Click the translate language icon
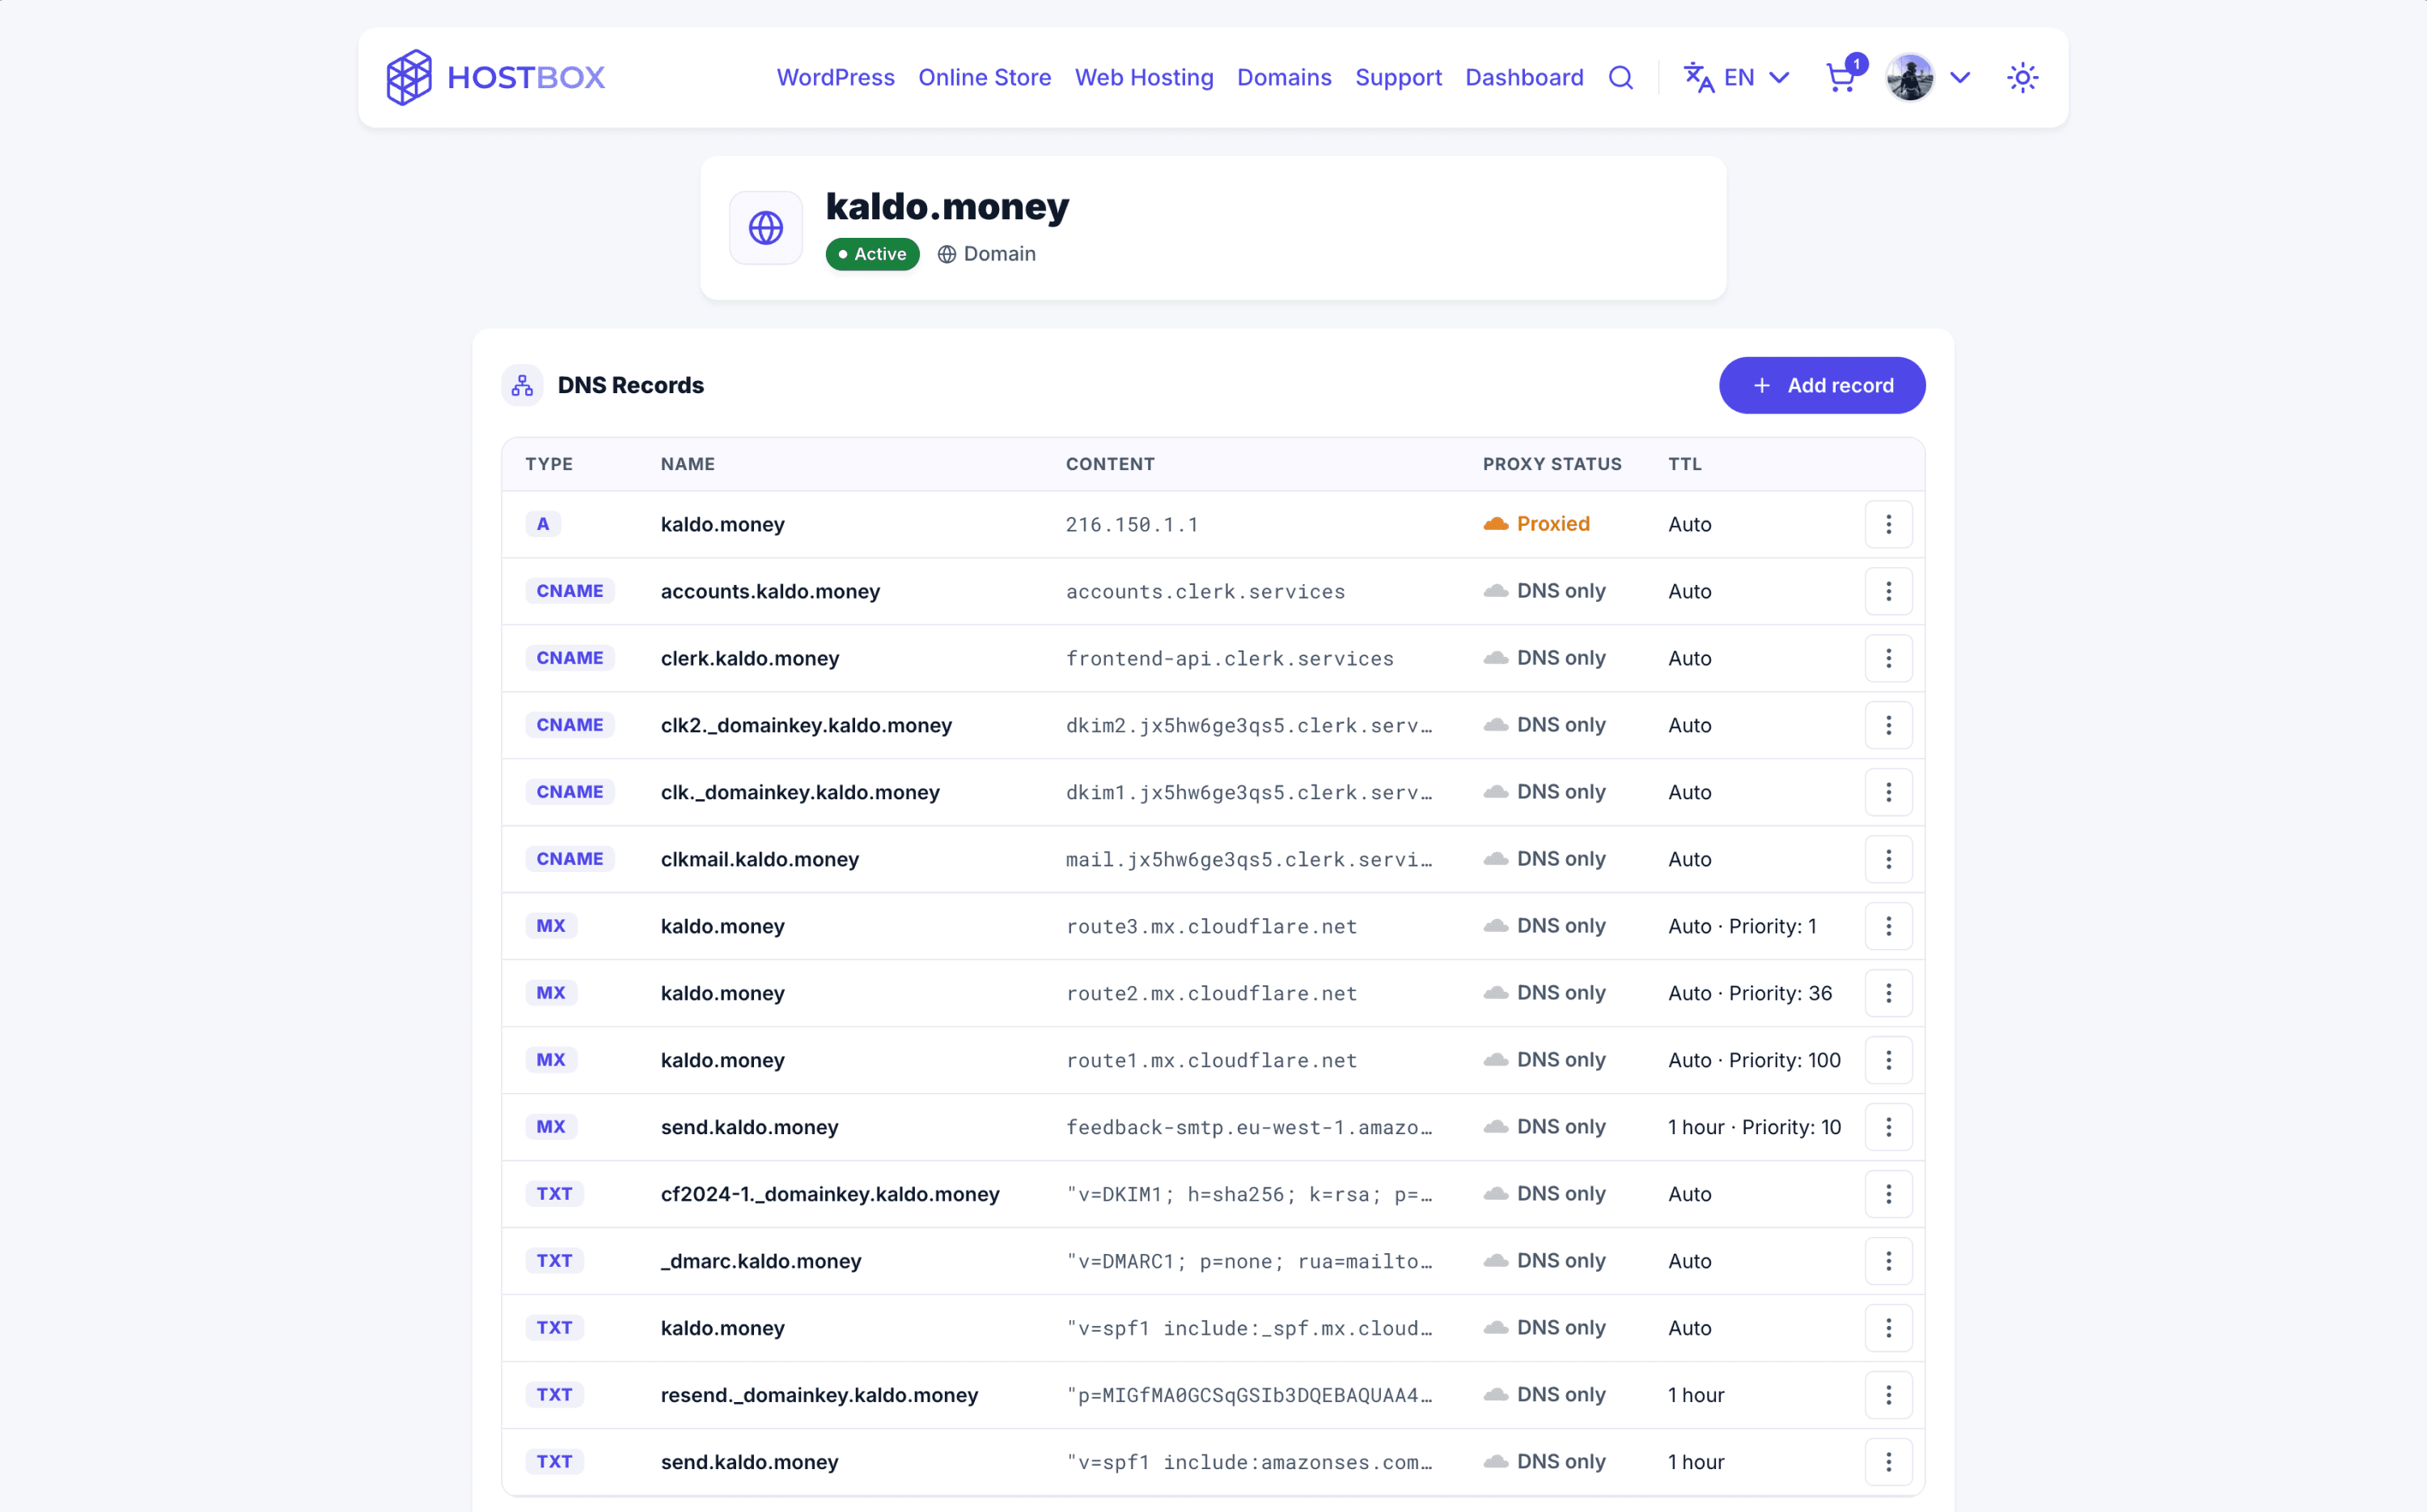 [1698, 78]
